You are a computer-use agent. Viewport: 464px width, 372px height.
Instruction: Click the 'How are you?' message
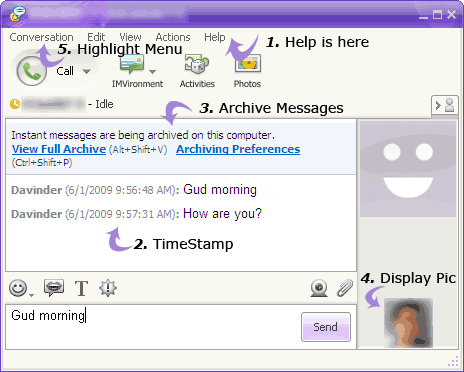point(223,214)
